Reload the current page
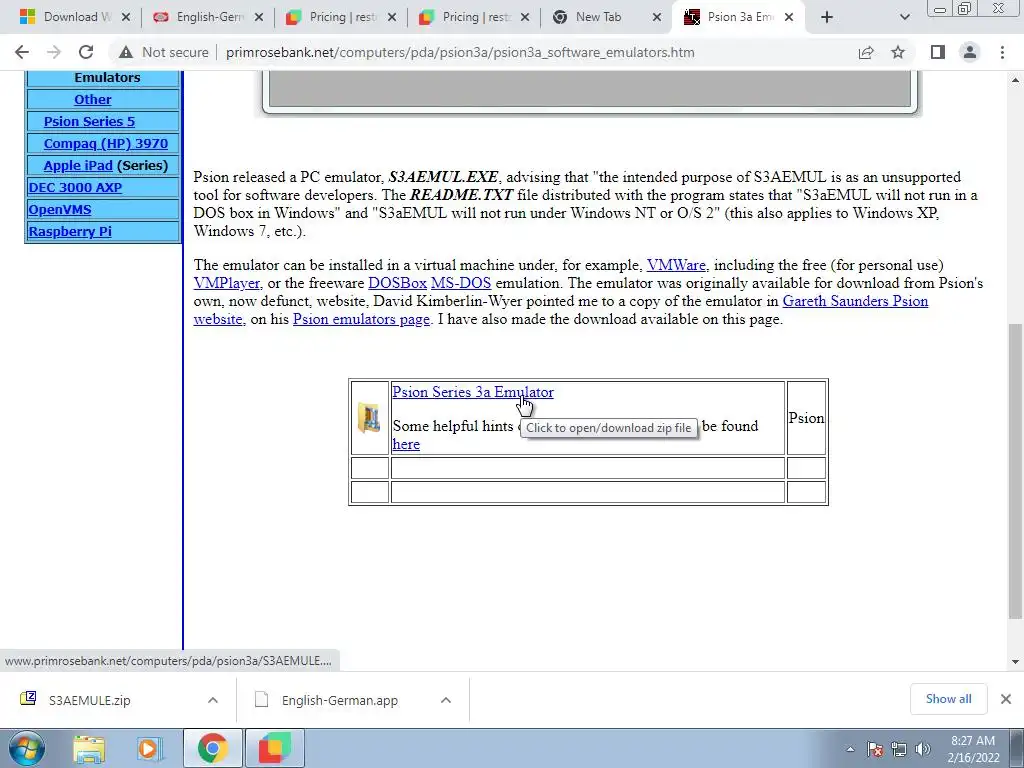The width and height of the screenshot is (1024, 768). (x=86, y=52)
